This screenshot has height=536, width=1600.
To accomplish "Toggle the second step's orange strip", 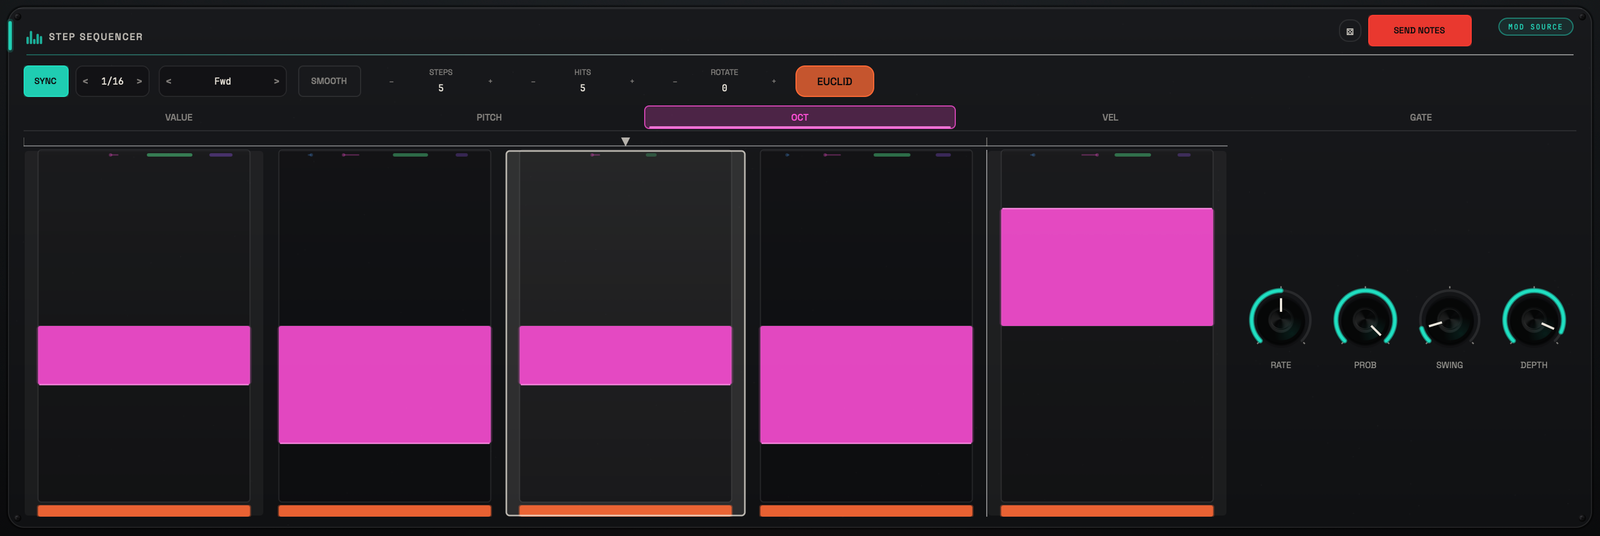I will 385,511.
